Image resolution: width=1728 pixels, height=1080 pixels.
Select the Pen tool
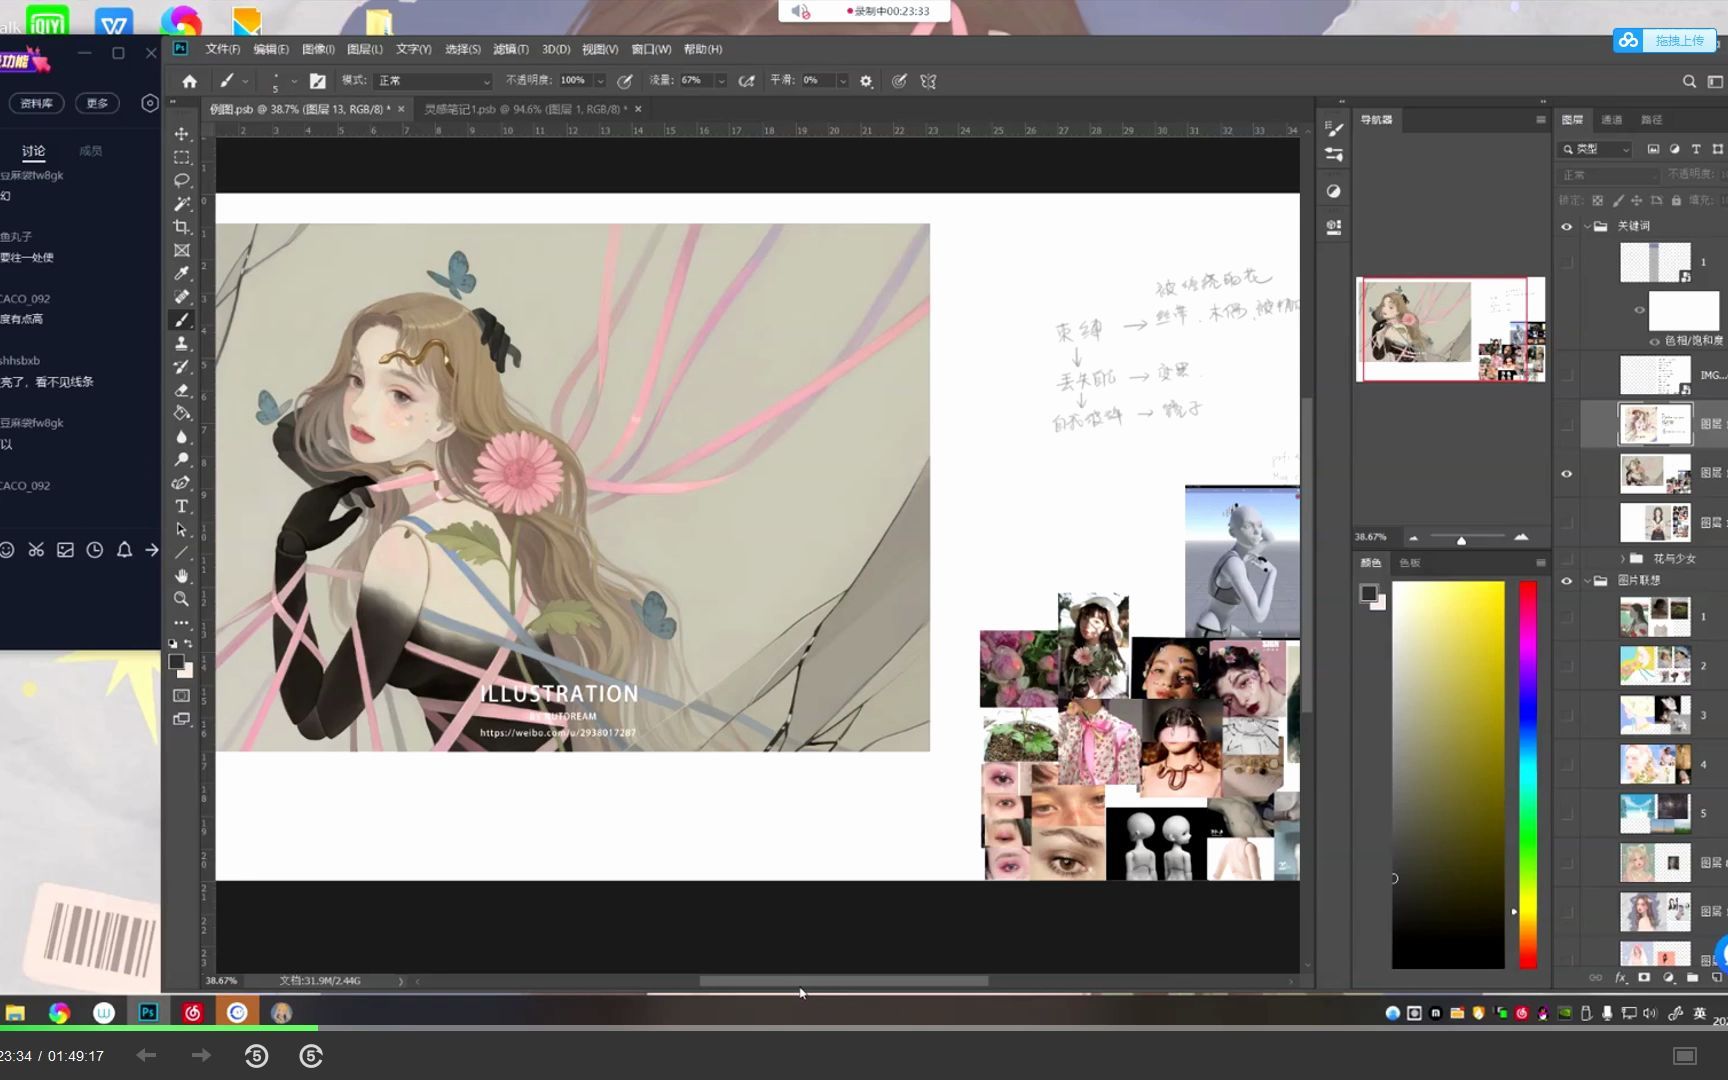tap(181, 483)
